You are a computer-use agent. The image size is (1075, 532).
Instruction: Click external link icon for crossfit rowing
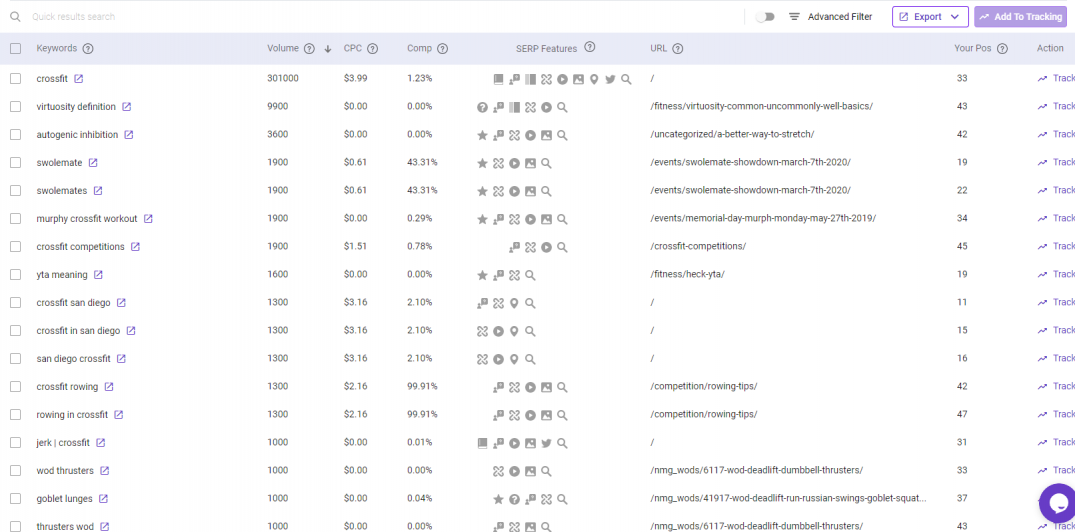click(109, 387)
